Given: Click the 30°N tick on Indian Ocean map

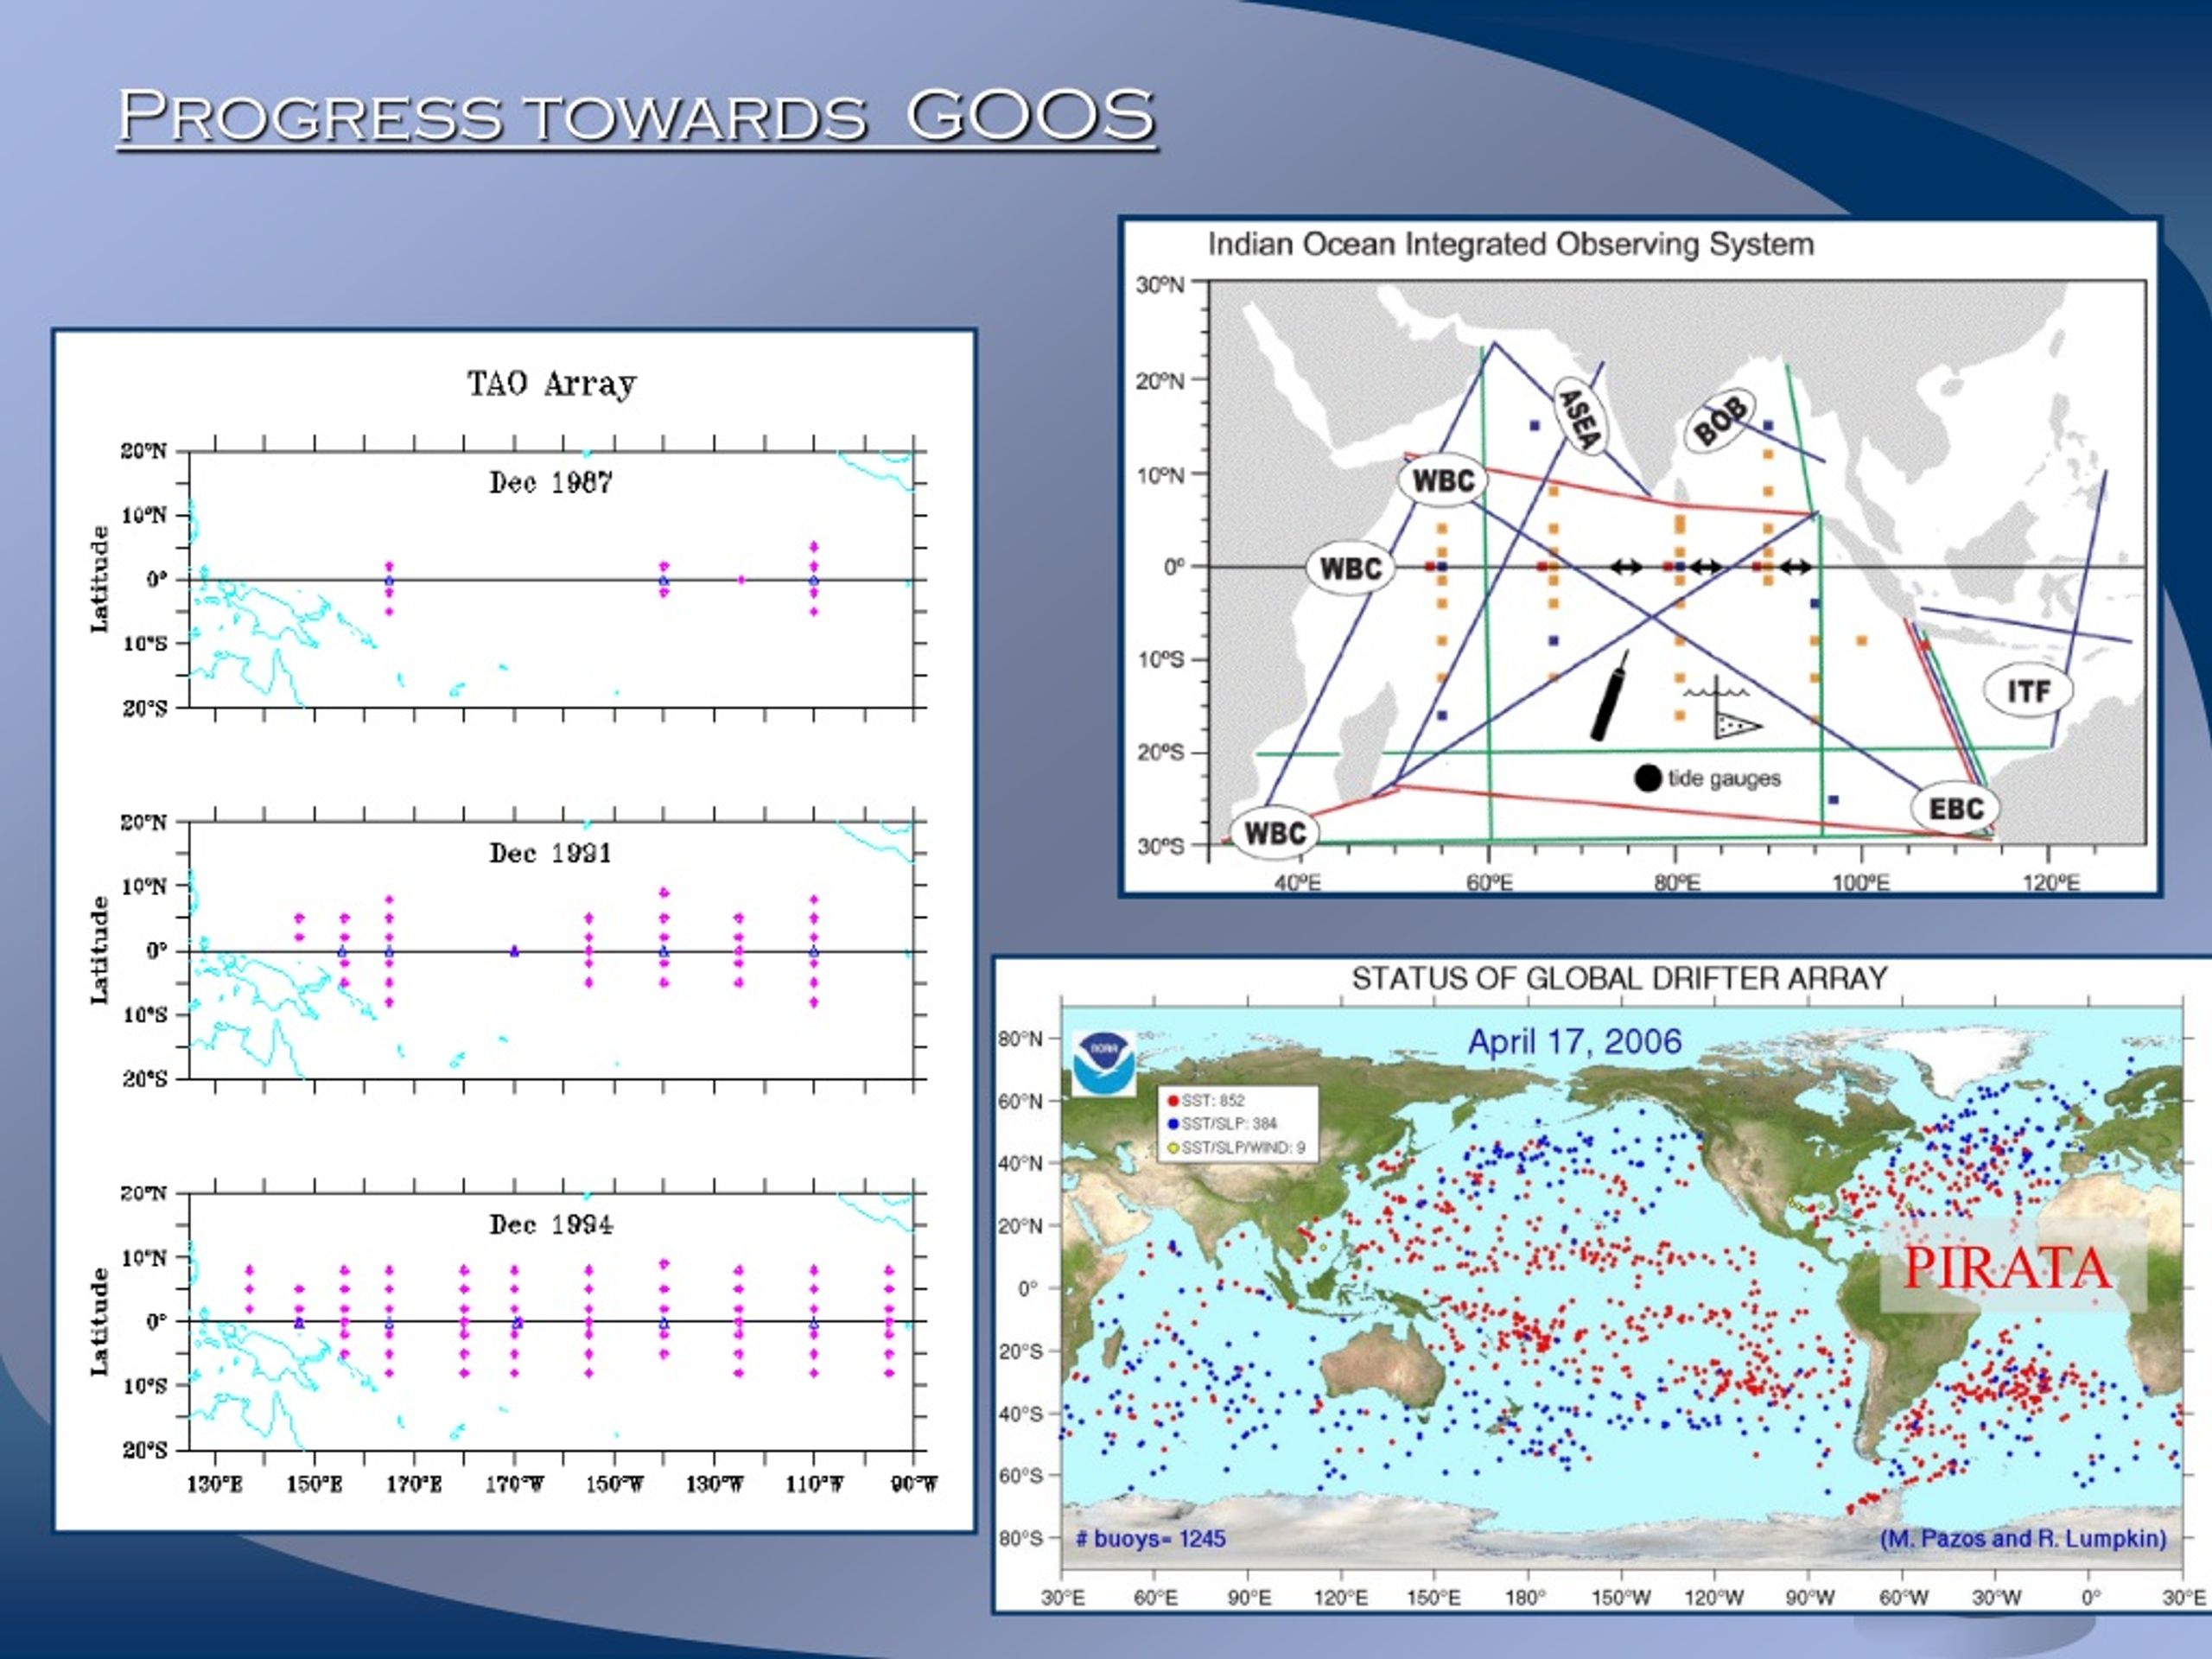Looking at the screenshot, I should point(1160,285).
